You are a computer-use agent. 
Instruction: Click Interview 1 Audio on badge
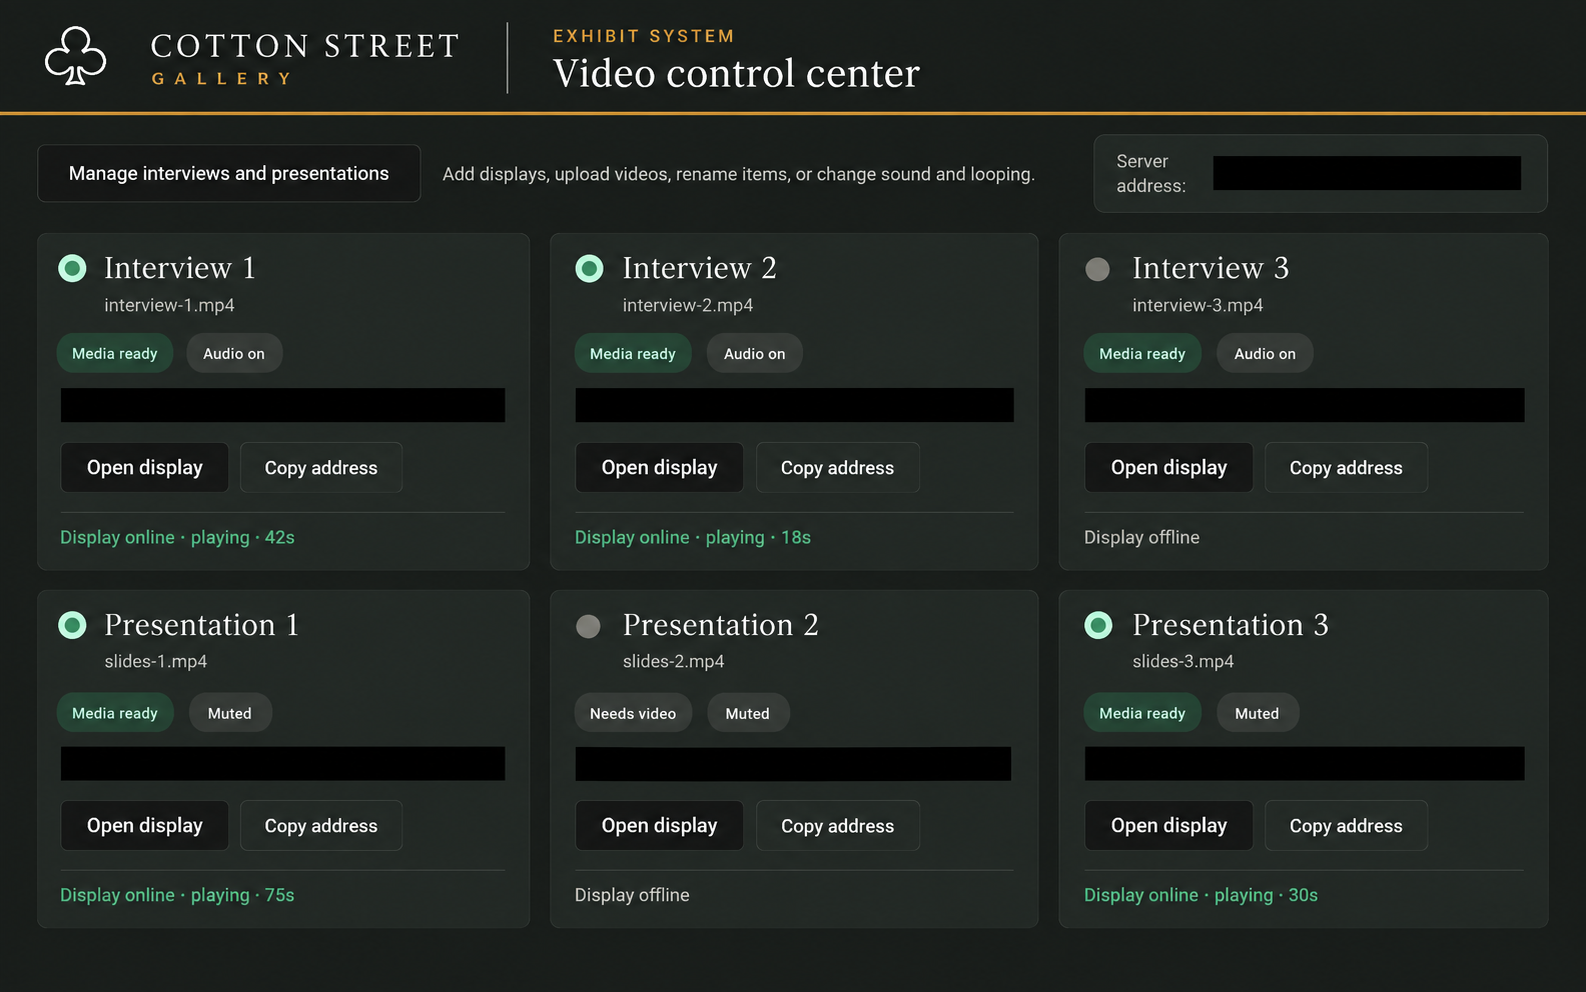(x=234, y=353)
